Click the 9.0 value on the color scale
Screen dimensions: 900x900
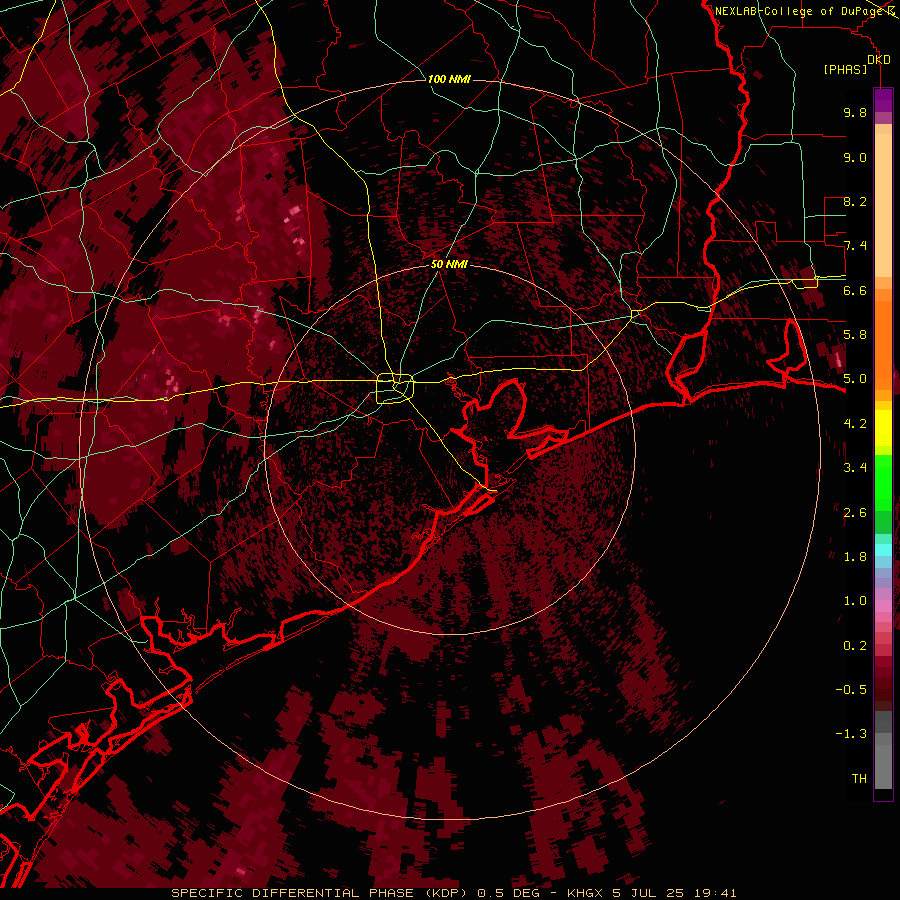click(855, 157)
